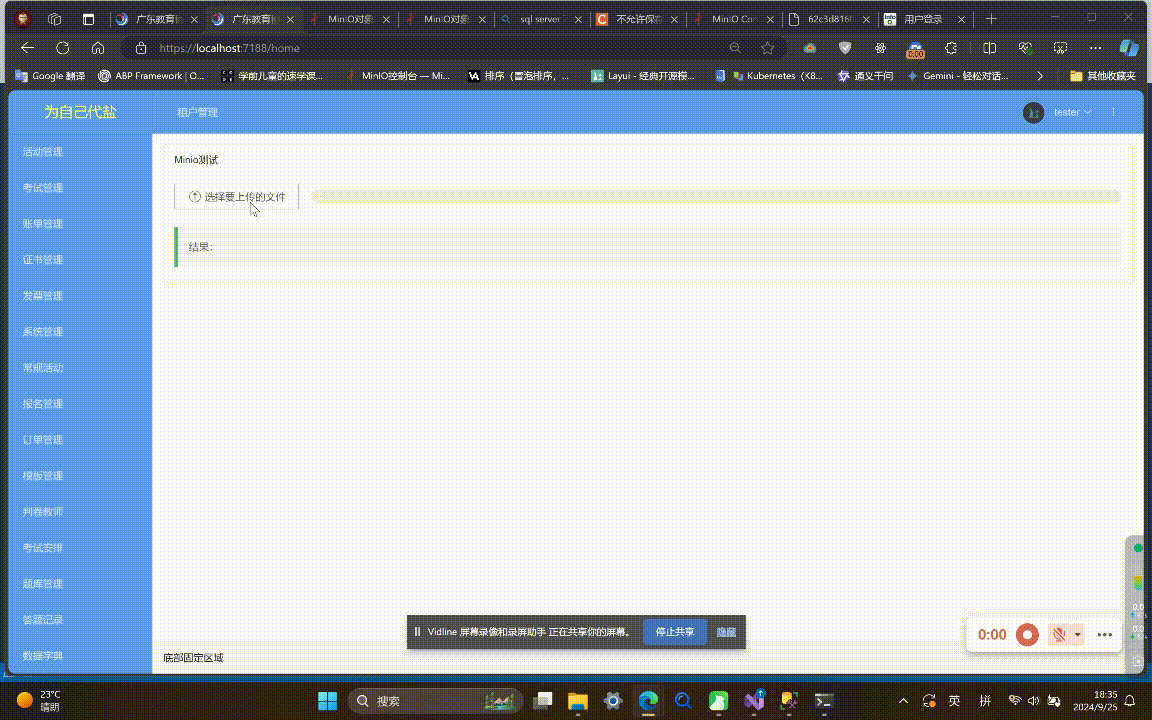This screenshot has width=1152, height=720.
Task: View site information lock icon
Action: [141, 48]
